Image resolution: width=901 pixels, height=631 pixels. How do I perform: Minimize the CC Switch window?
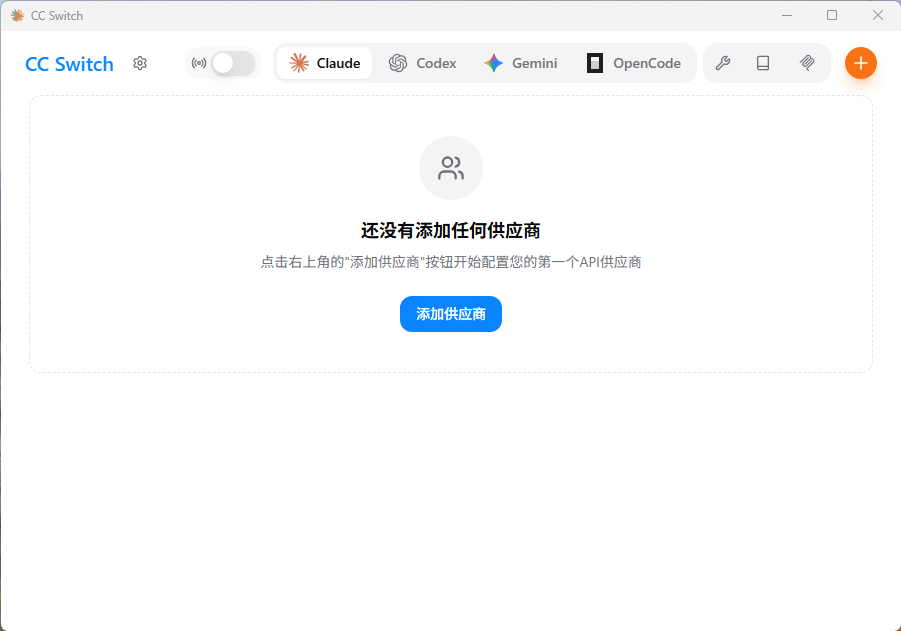(x=787, y=15)
